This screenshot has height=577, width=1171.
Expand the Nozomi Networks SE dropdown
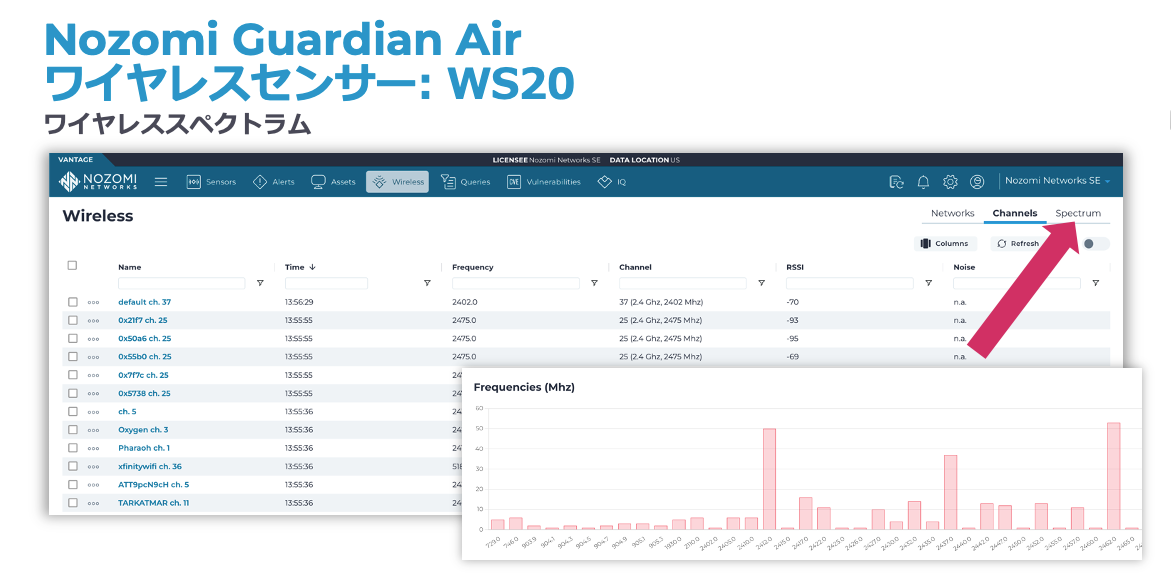coord(1057,181)
